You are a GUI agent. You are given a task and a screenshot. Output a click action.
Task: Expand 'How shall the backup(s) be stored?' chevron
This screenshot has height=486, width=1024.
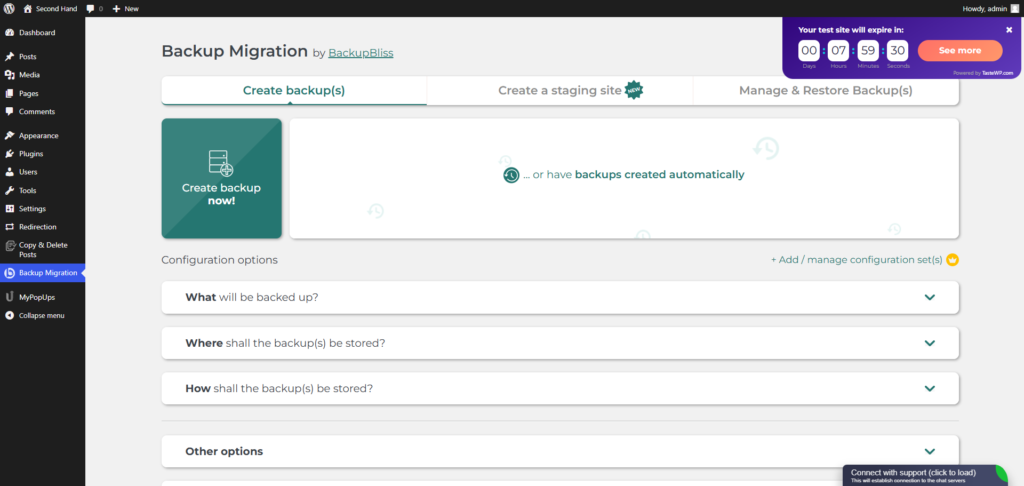click(930, 389)
